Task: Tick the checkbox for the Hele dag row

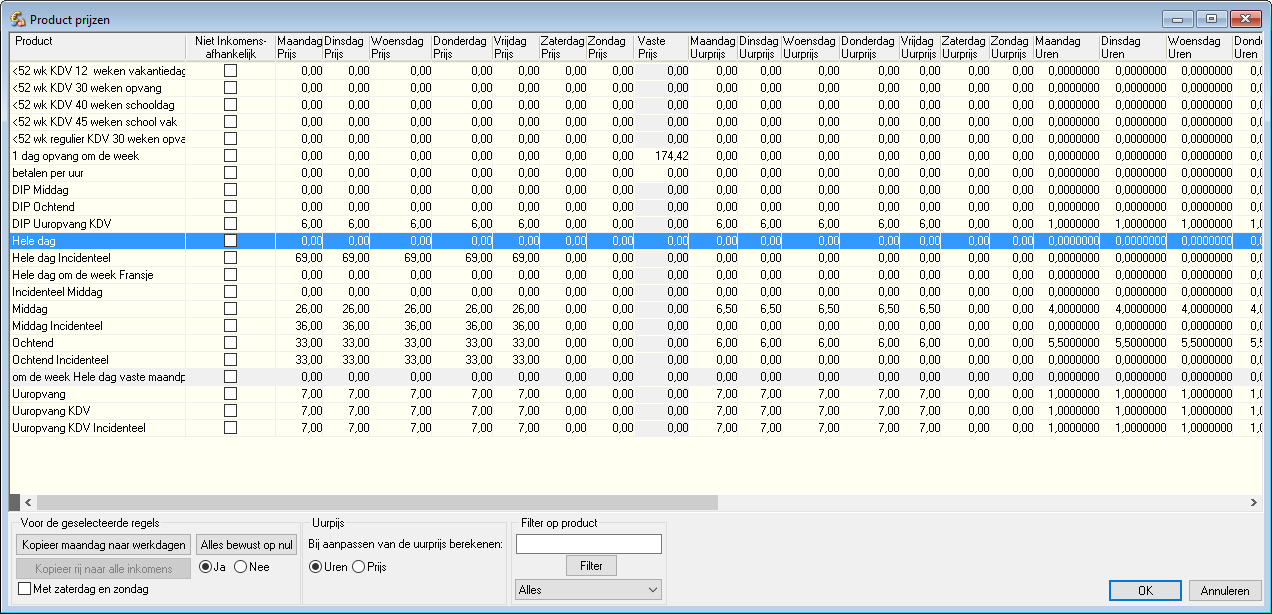Action: point(230,241)
